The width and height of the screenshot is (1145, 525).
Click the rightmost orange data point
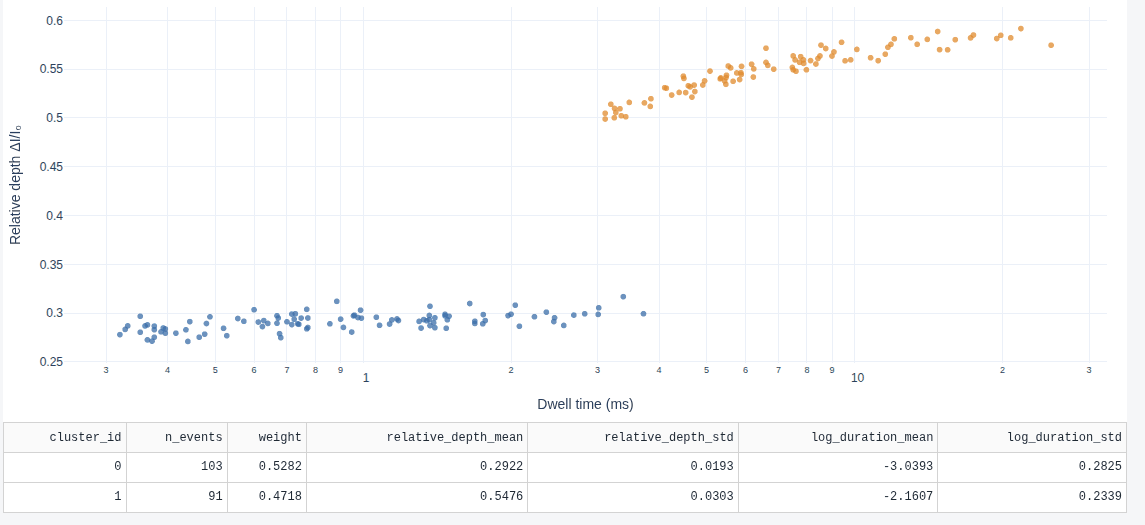[1051, 45]
